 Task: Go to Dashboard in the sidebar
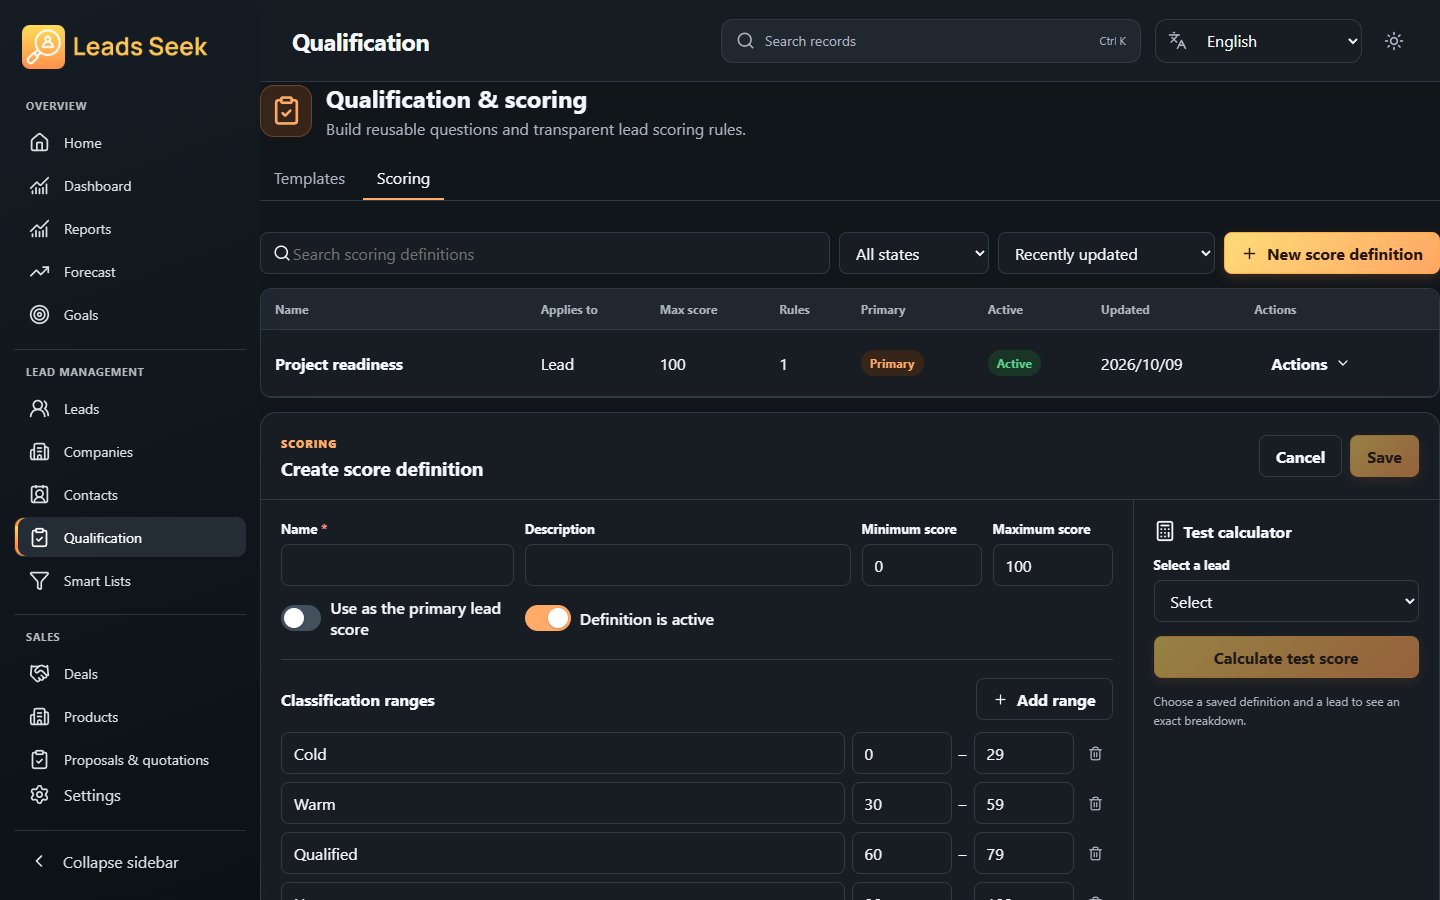[x=130, y=186]
